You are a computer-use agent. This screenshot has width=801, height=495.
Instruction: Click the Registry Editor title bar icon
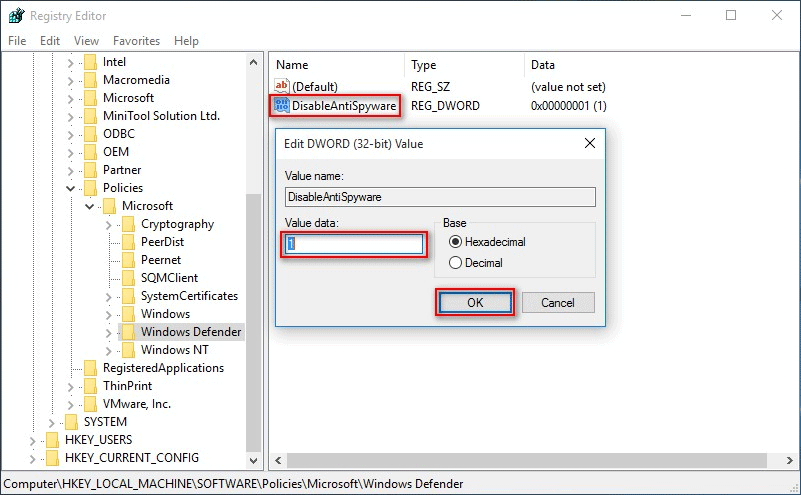pos(15,15)
